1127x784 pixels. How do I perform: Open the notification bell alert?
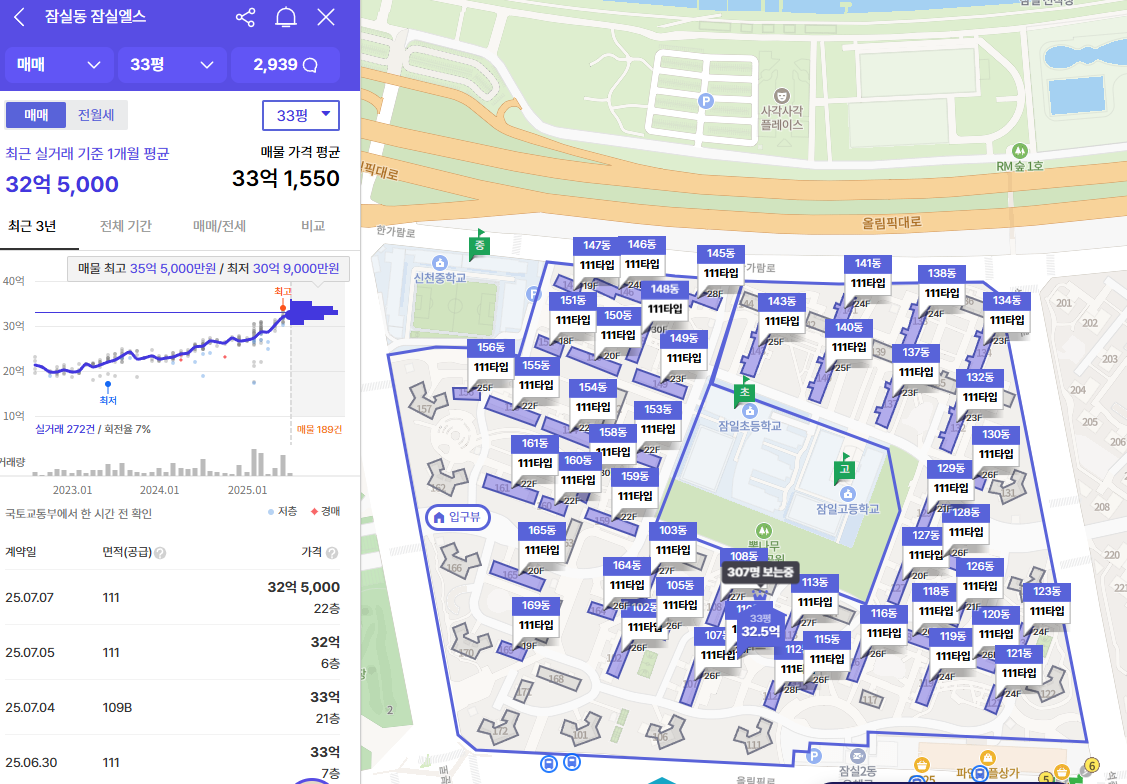click(286, 17)
